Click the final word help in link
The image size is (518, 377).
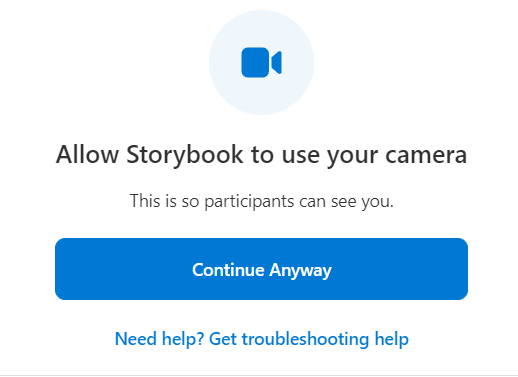pyautogui.click(x=392, y=339)
